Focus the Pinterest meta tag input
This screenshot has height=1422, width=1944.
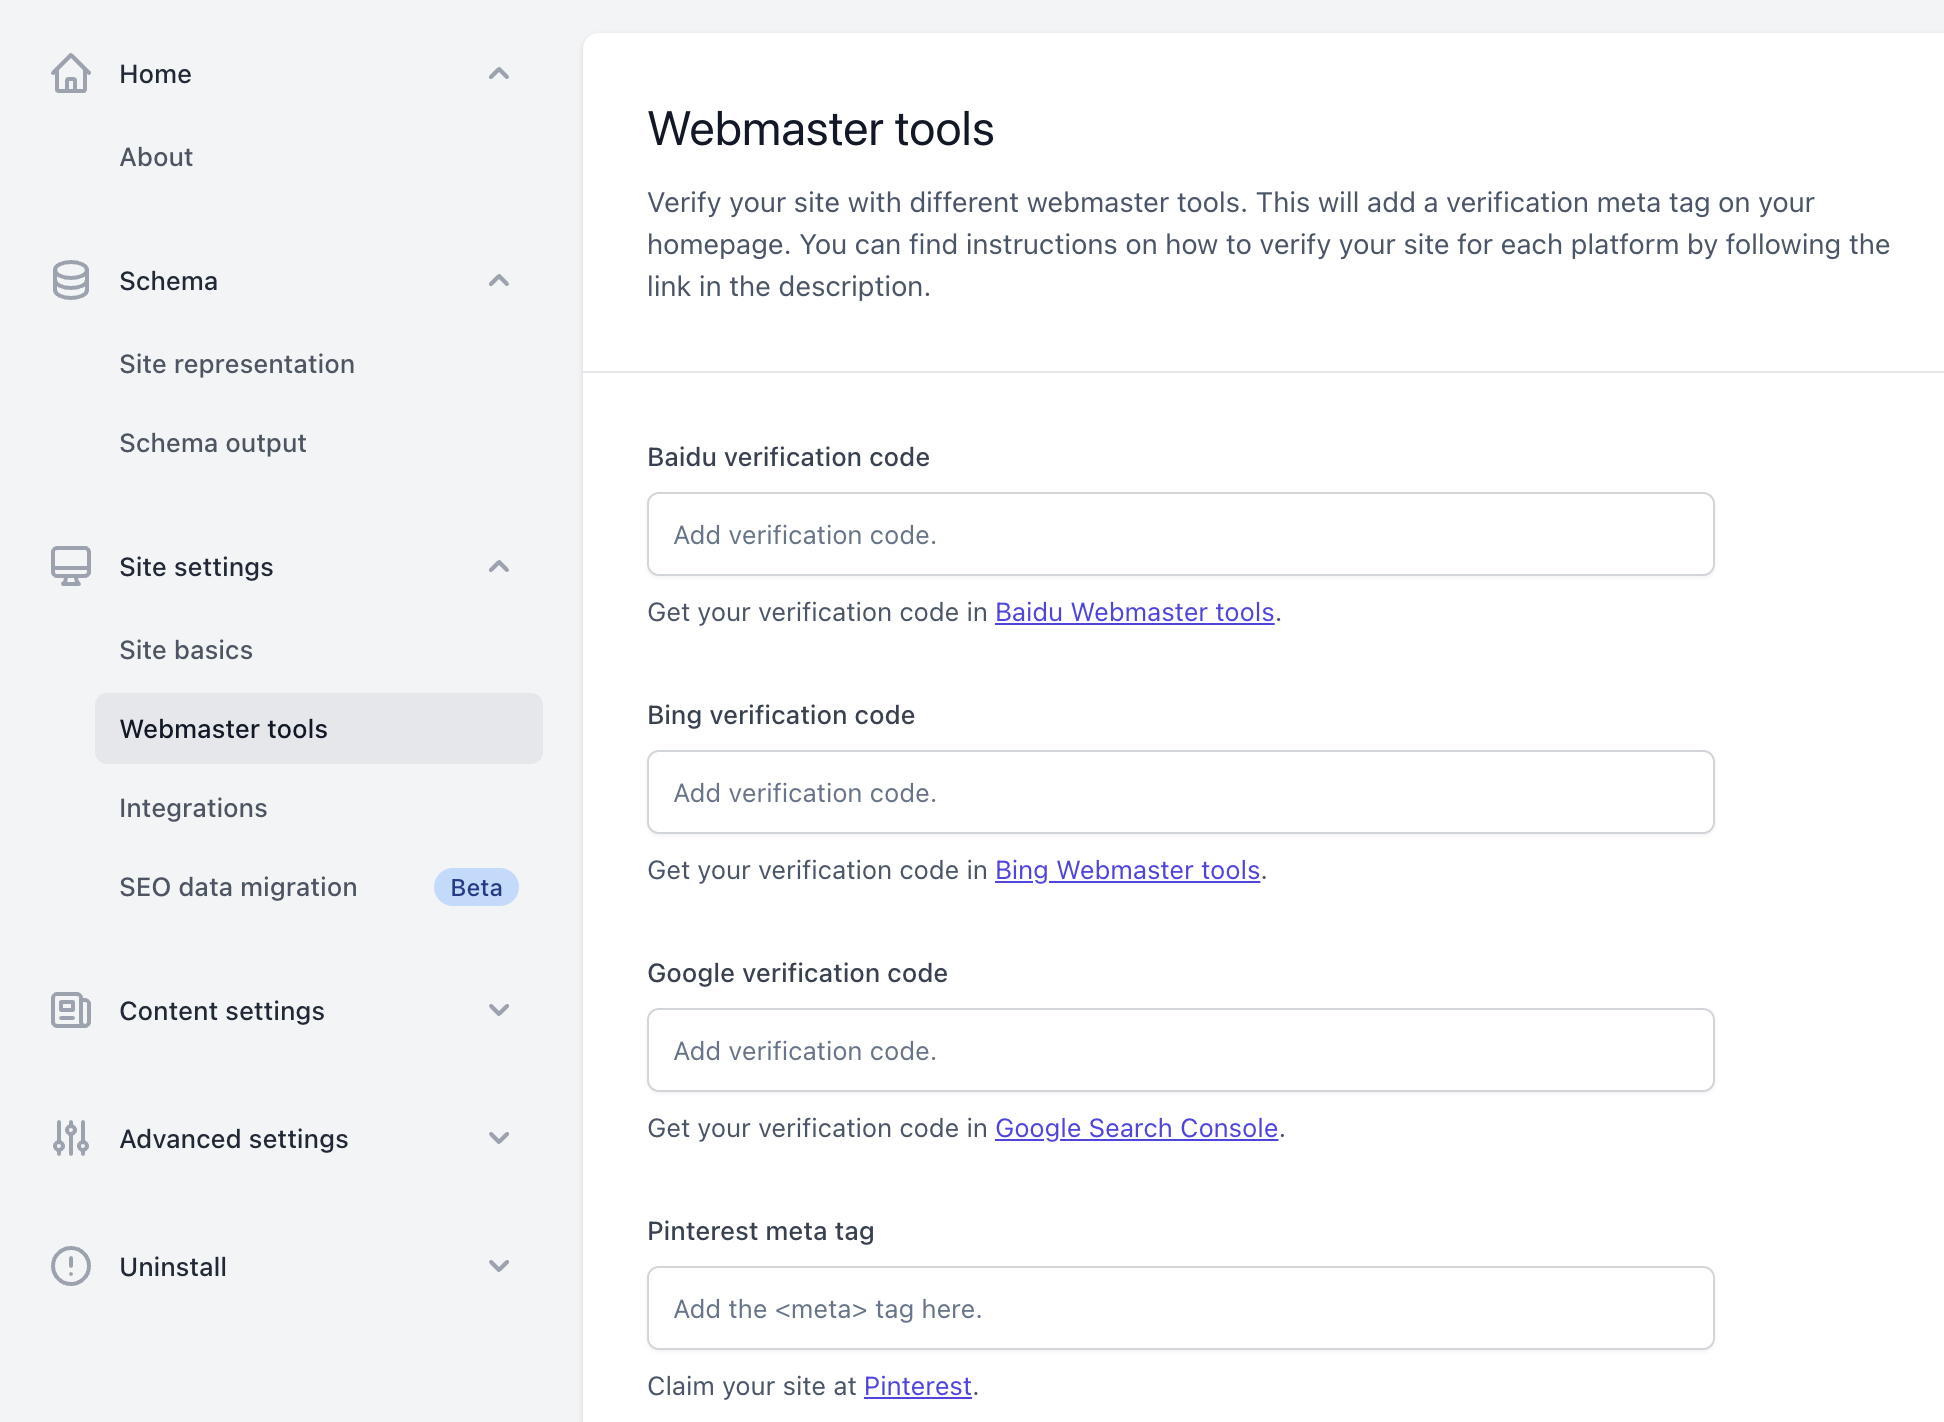click(x=1180, y=1308)
